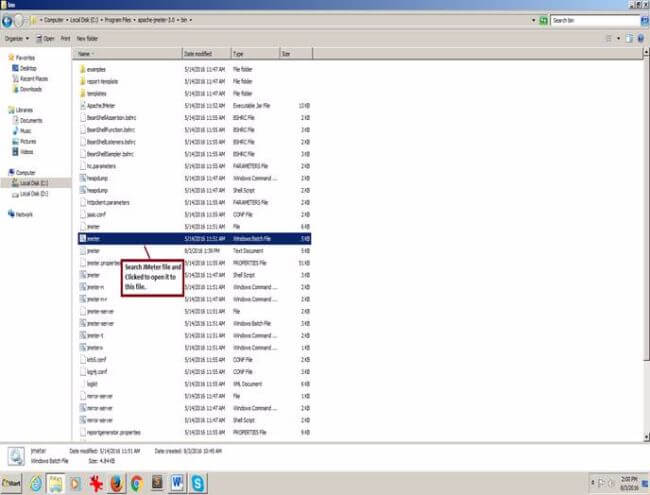Select the jmeter Text Document file
Viewport: 650px width, 495px height.
pyautogui.click(x=194, y=251)
